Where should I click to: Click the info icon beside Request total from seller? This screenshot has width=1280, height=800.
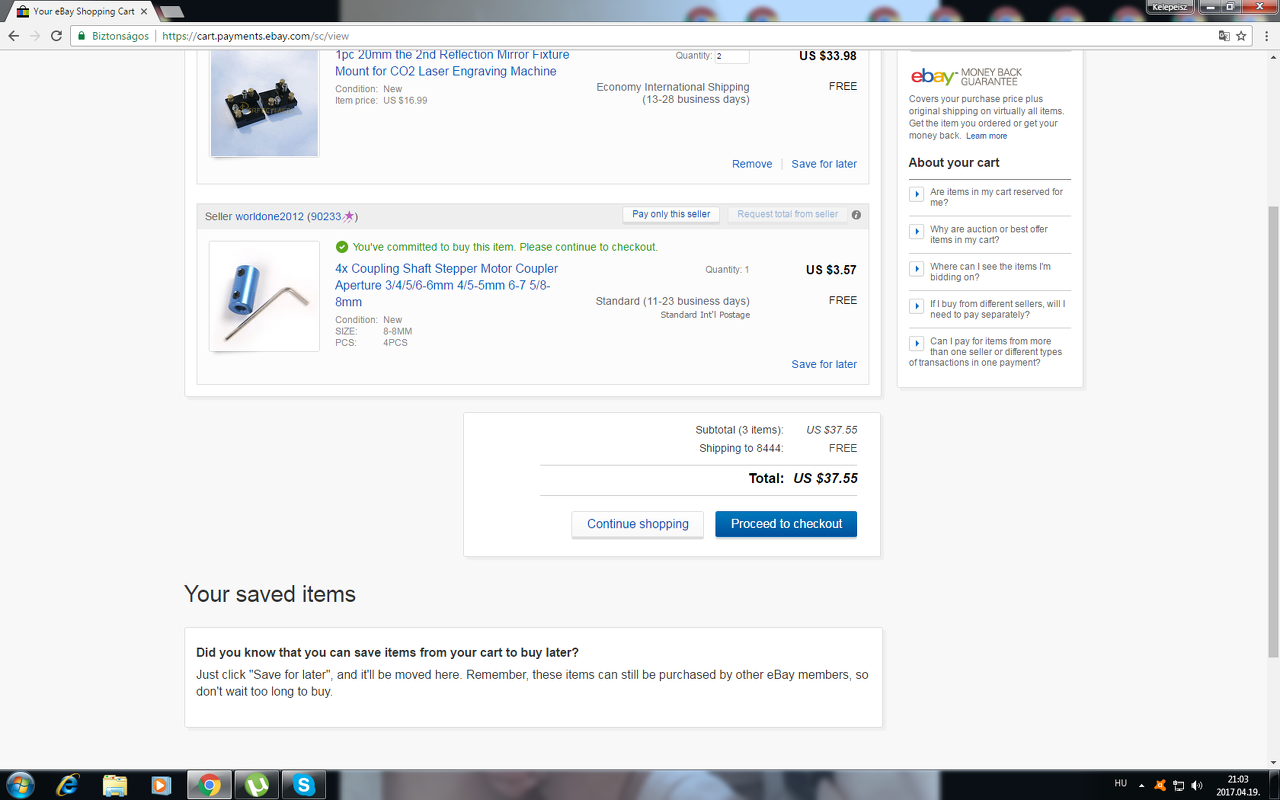(x=856, y=215)
